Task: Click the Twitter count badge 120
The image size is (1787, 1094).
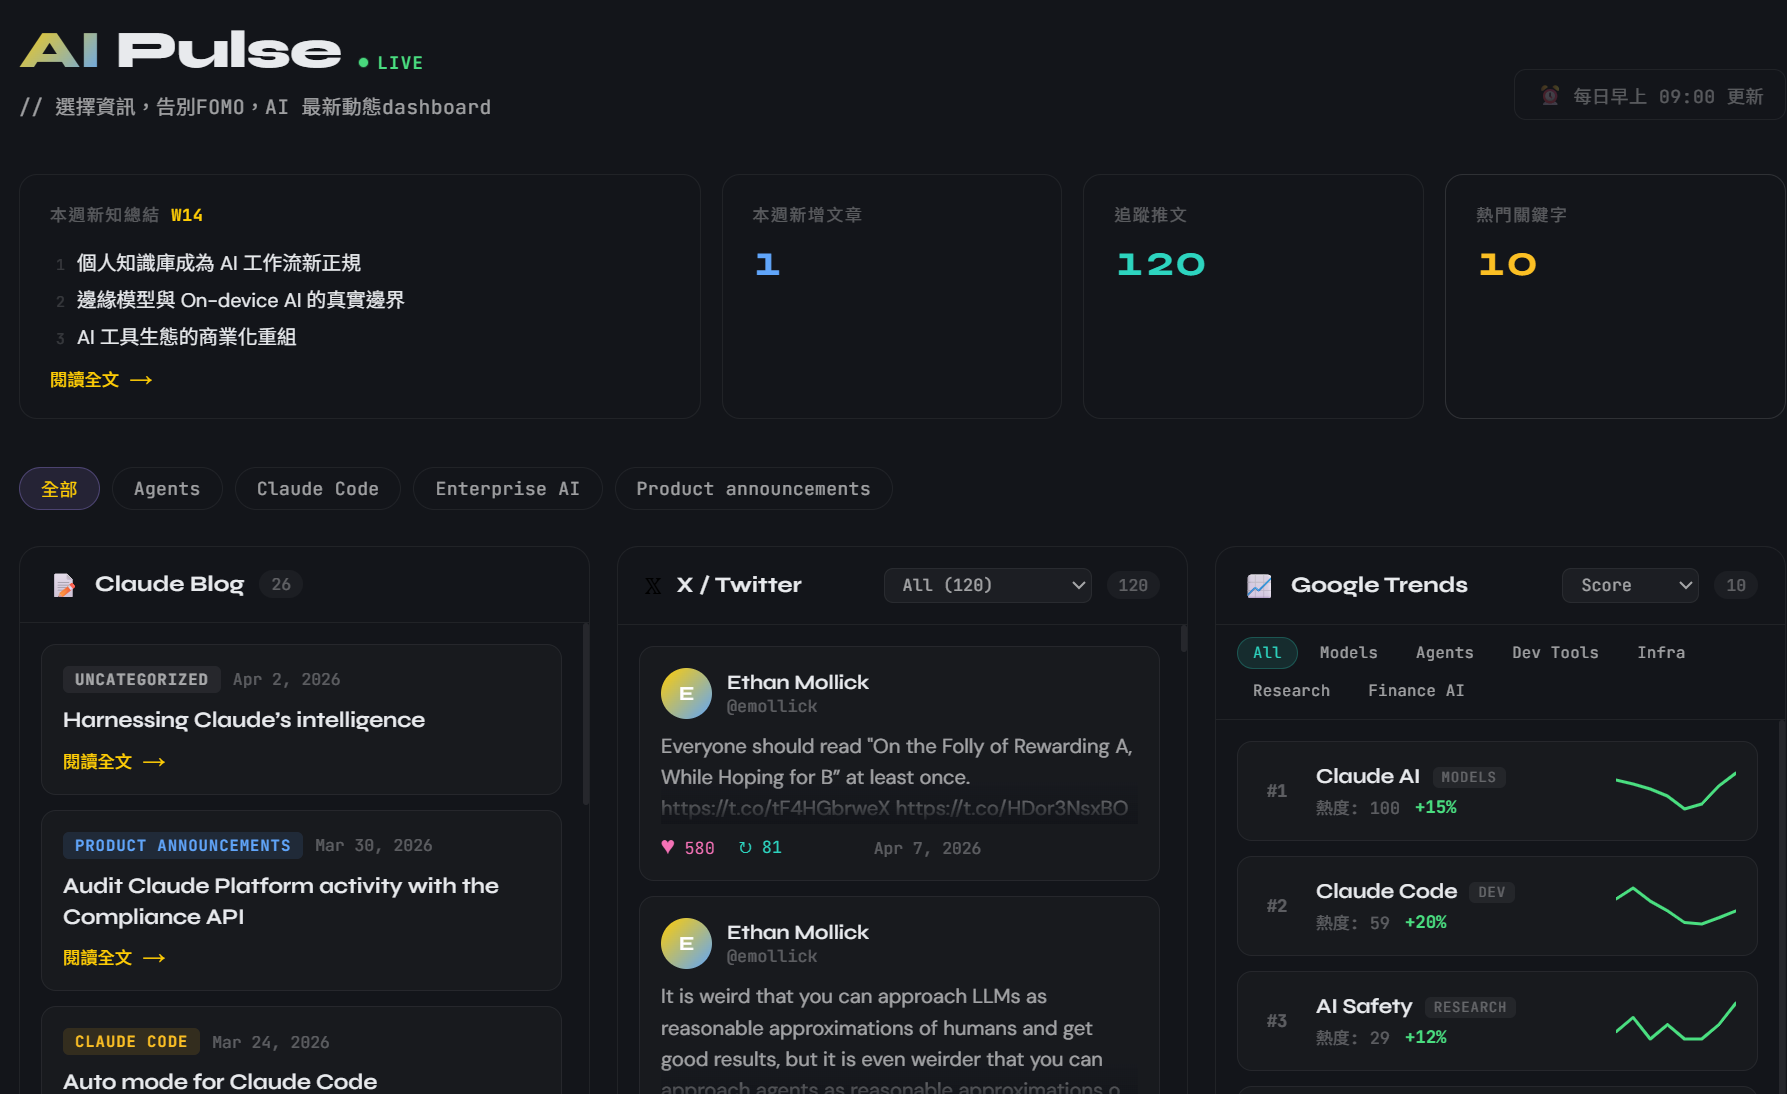Action: click(x=1133, y=585)
